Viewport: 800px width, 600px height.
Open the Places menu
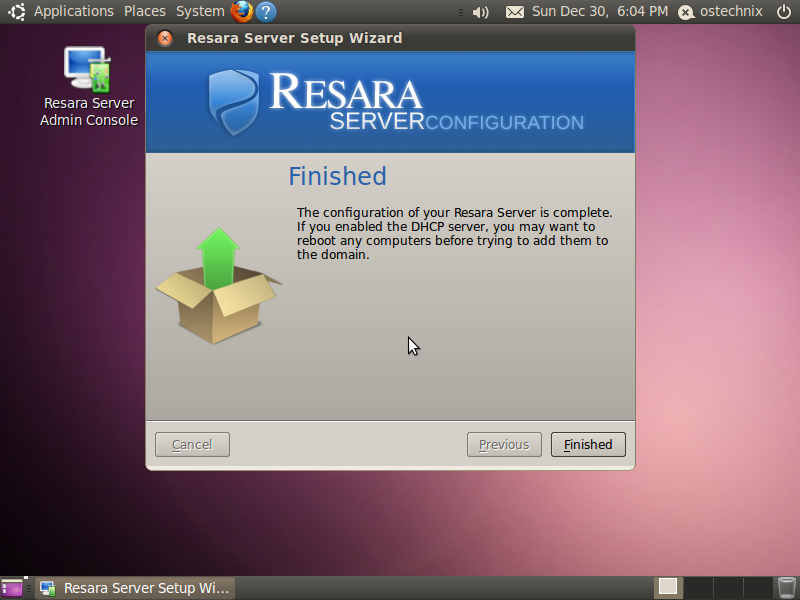[x=145, y=11]
